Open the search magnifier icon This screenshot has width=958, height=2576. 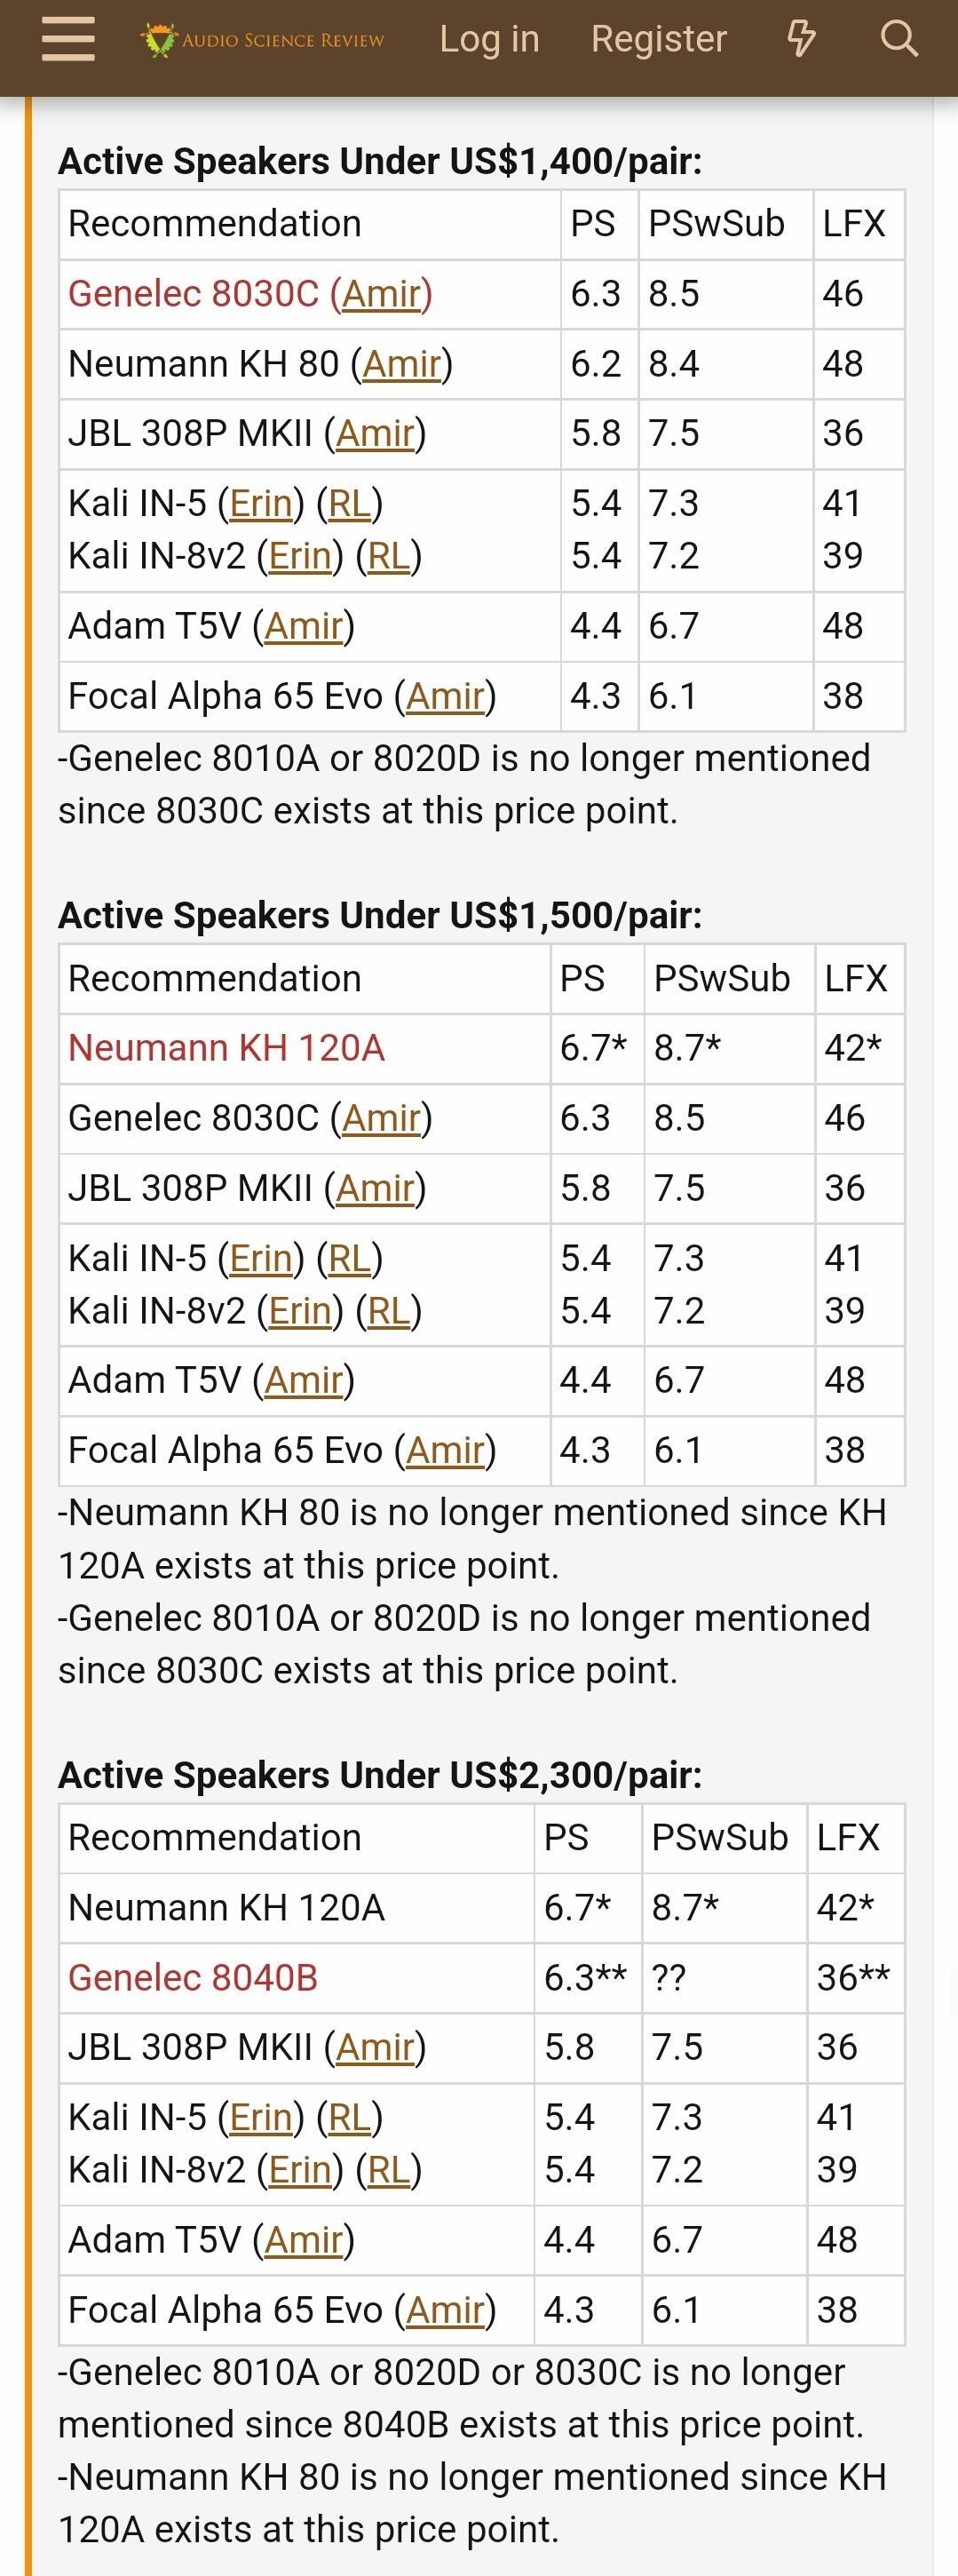pyautogui.click(x=898, y=40)
